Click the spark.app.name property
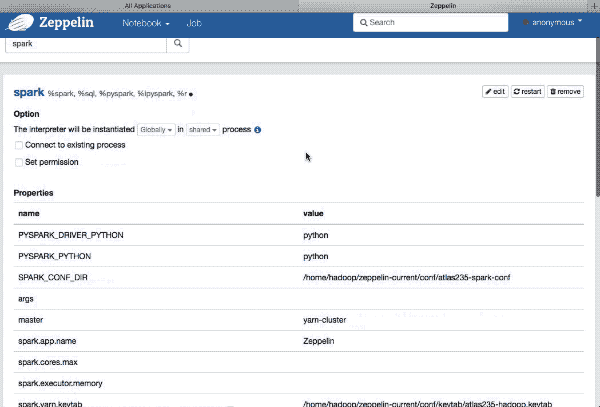The height and width of the screenshot is (407, 600). pos(47,341)
